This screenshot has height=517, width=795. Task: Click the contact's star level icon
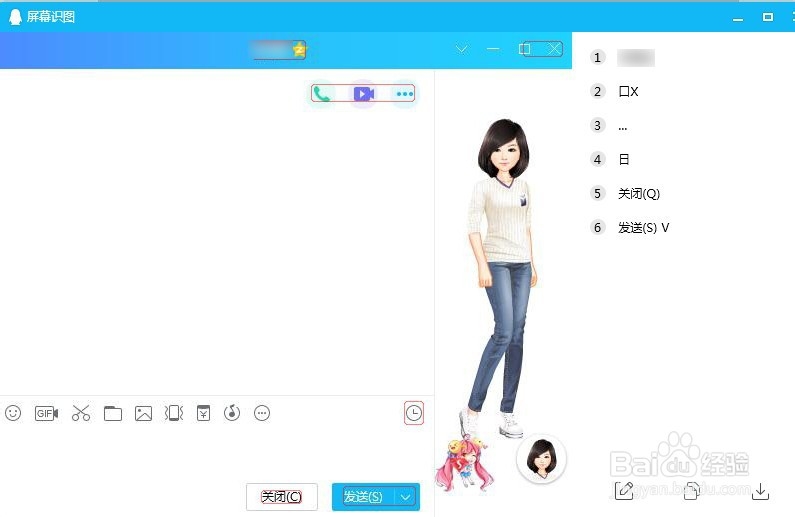tap(300, 50)
